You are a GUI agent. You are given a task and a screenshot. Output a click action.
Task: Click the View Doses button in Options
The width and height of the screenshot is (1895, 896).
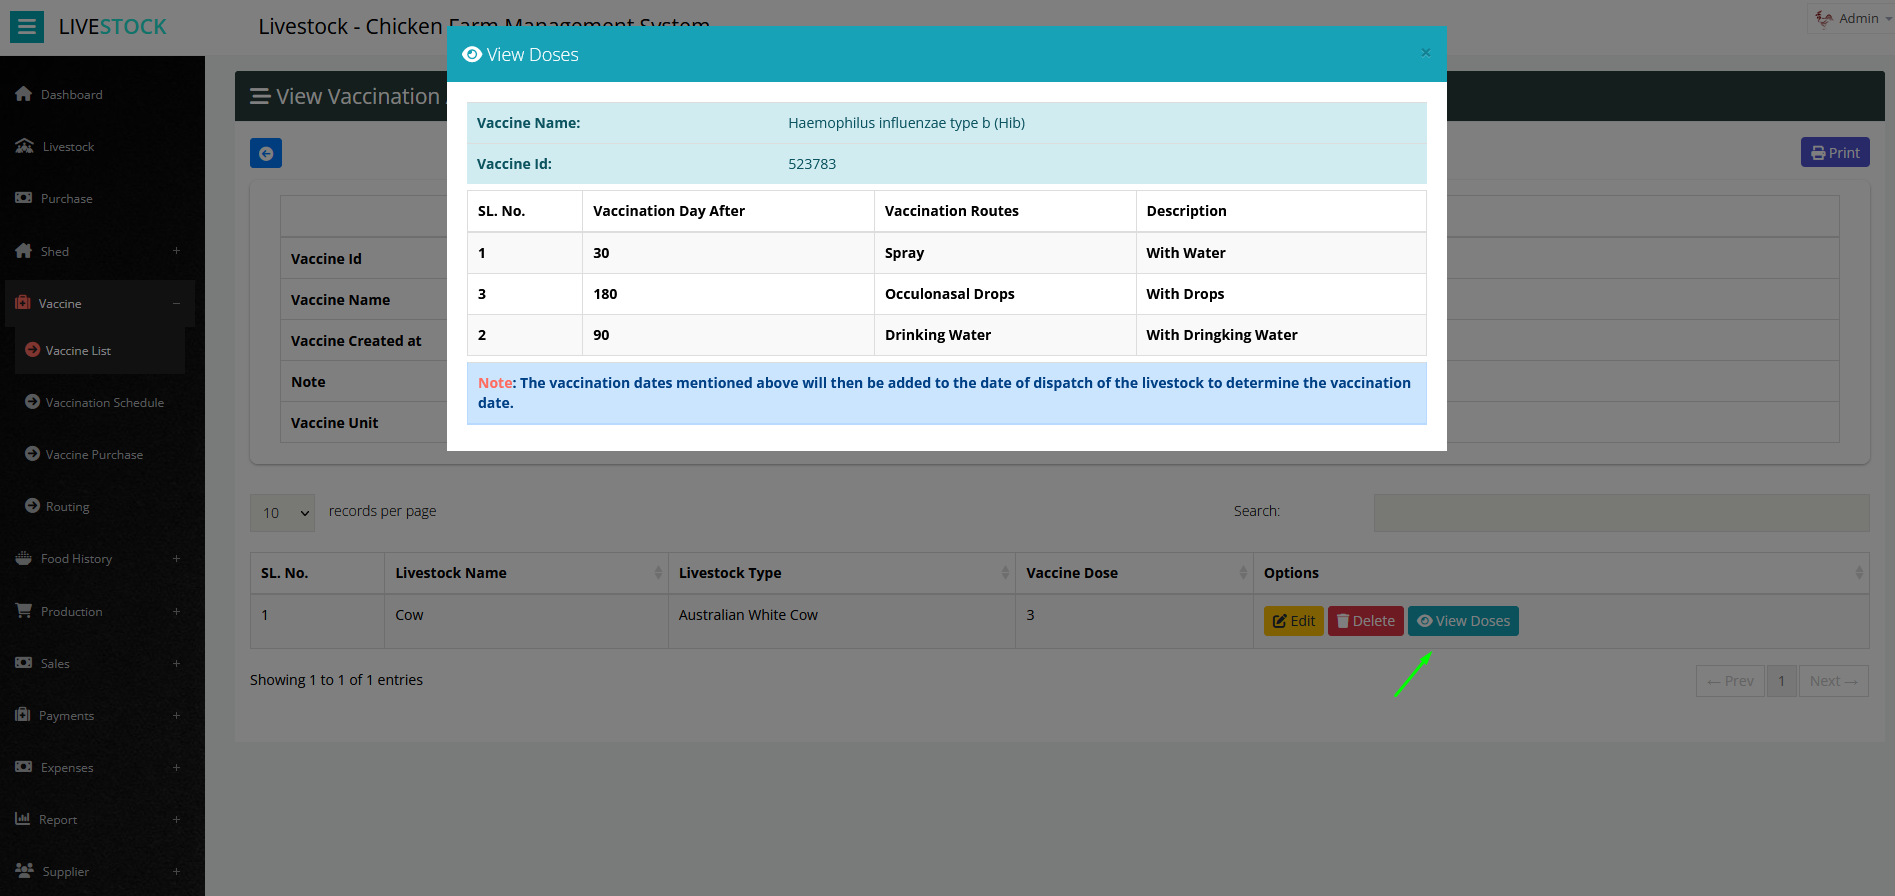(1463, 621)
